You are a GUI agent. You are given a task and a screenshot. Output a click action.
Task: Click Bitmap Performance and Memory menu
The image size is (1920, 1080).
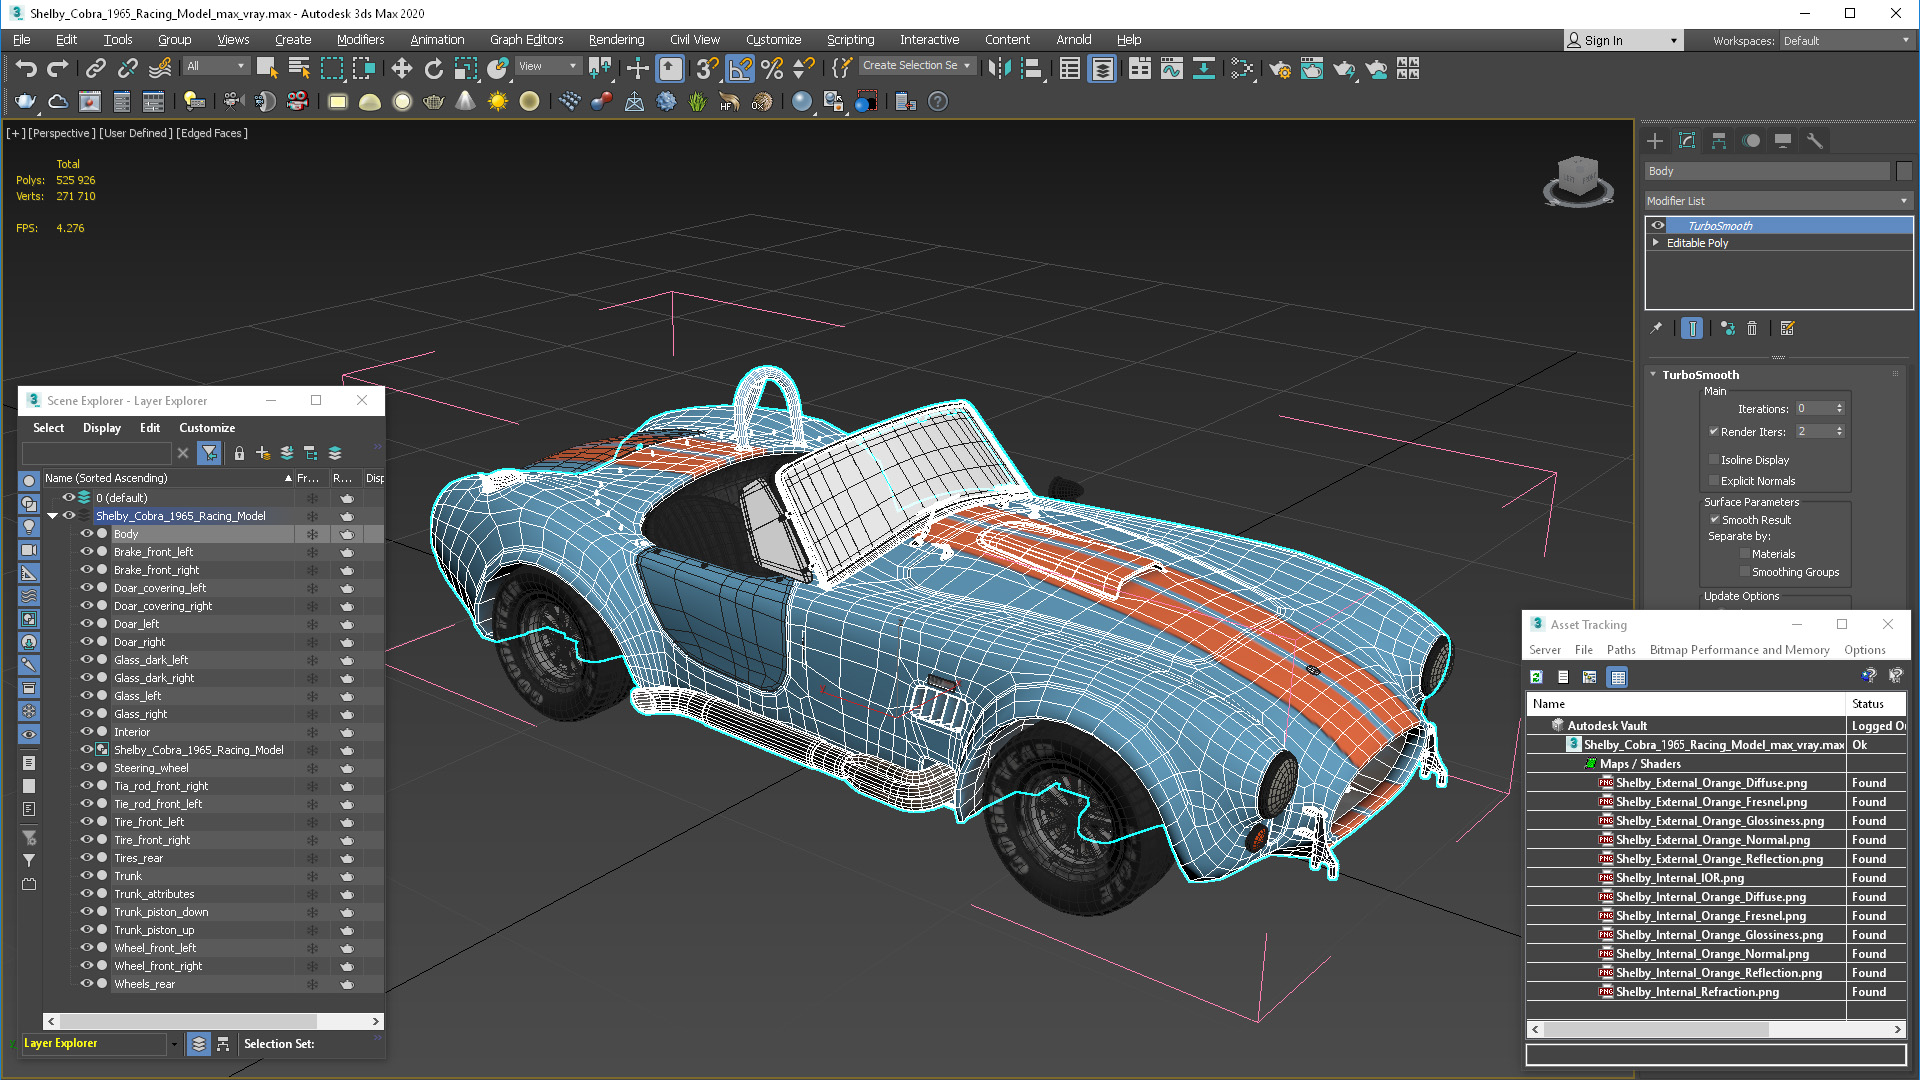(x=1739, y=650)
